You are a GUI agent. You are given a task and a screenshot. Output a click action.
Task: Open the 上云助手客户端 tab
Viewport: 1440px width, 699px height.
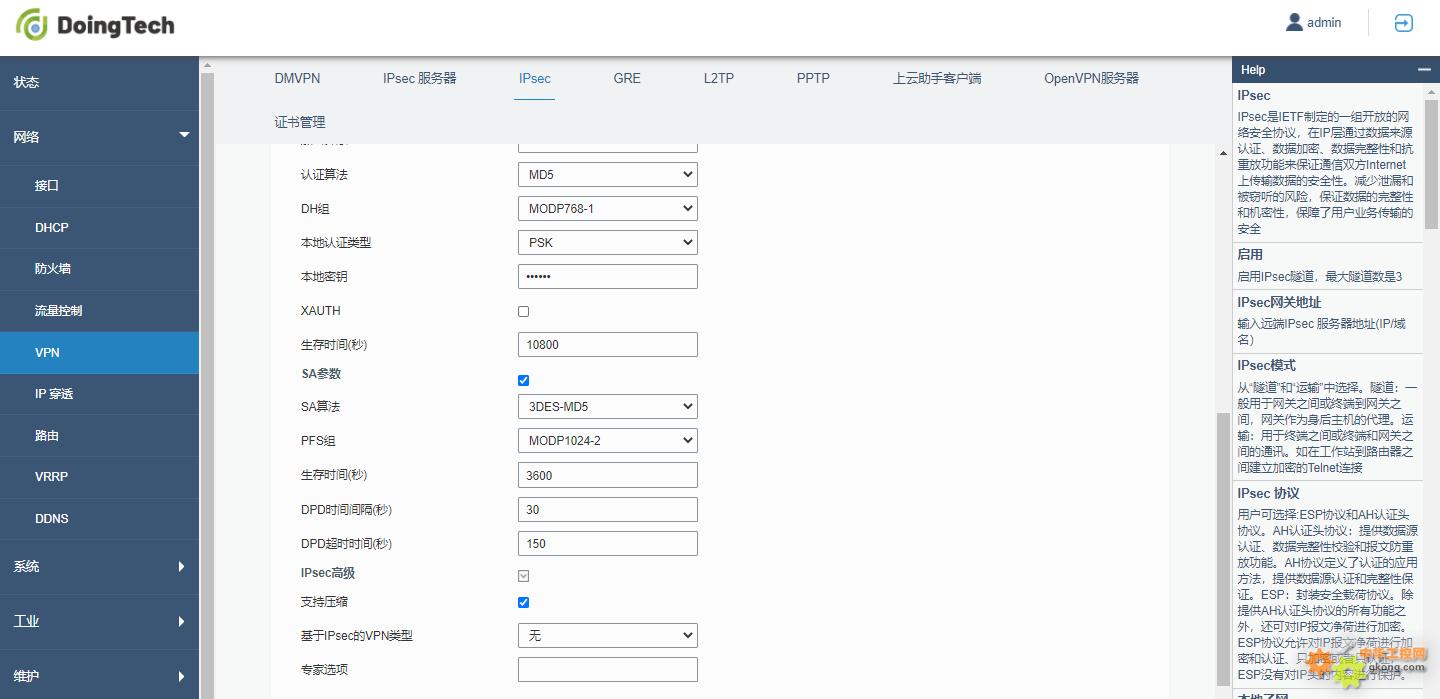(x=937, y=78)
